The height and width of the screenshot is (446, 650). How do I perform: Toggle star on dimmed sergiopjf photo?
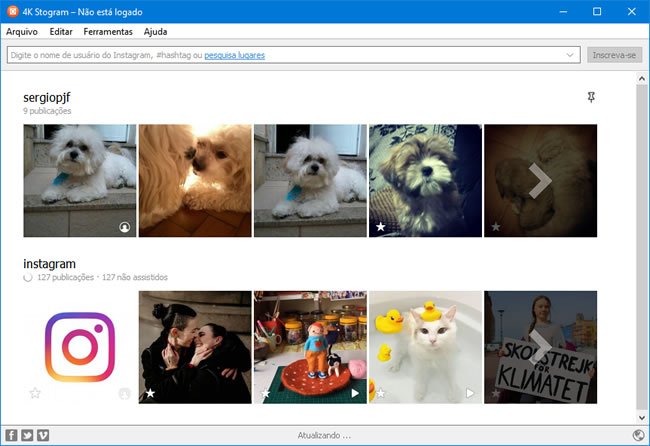[496, 227]
